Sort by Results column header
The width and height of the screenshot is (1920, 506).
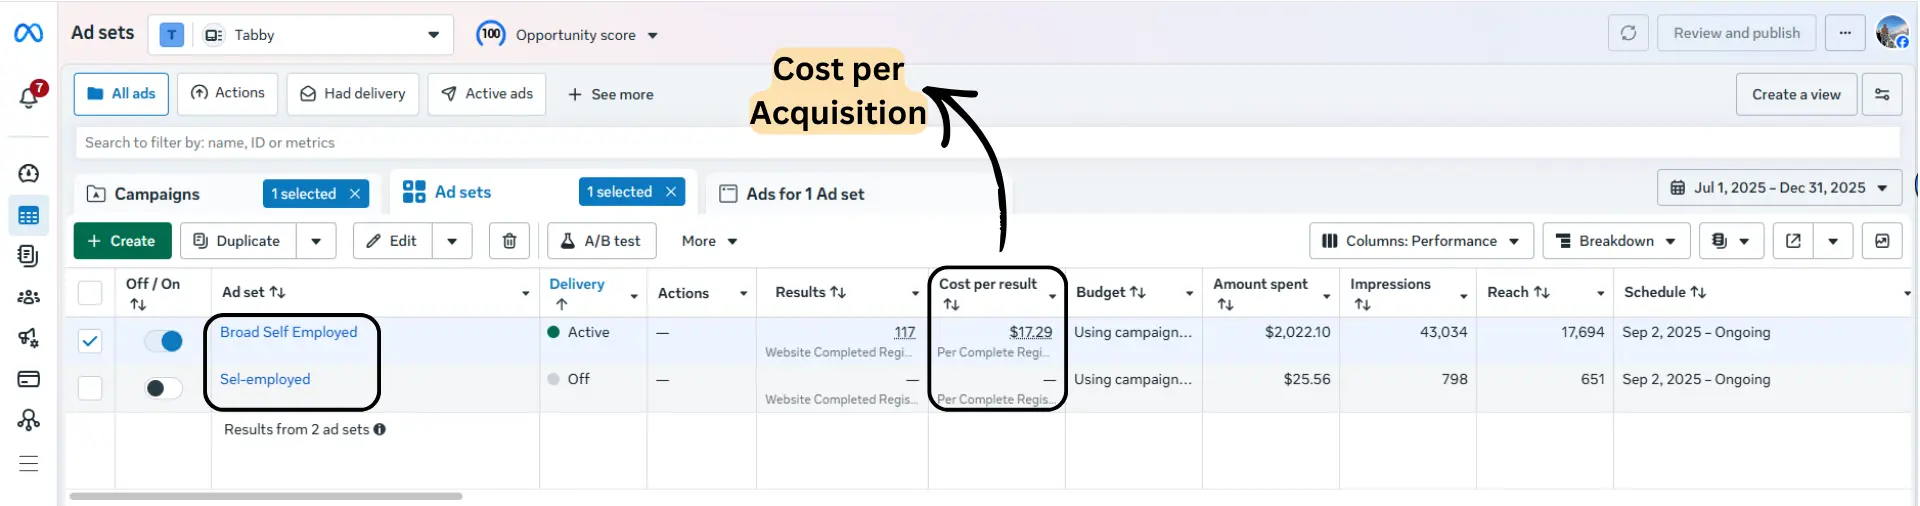click(x=811, y=292)
